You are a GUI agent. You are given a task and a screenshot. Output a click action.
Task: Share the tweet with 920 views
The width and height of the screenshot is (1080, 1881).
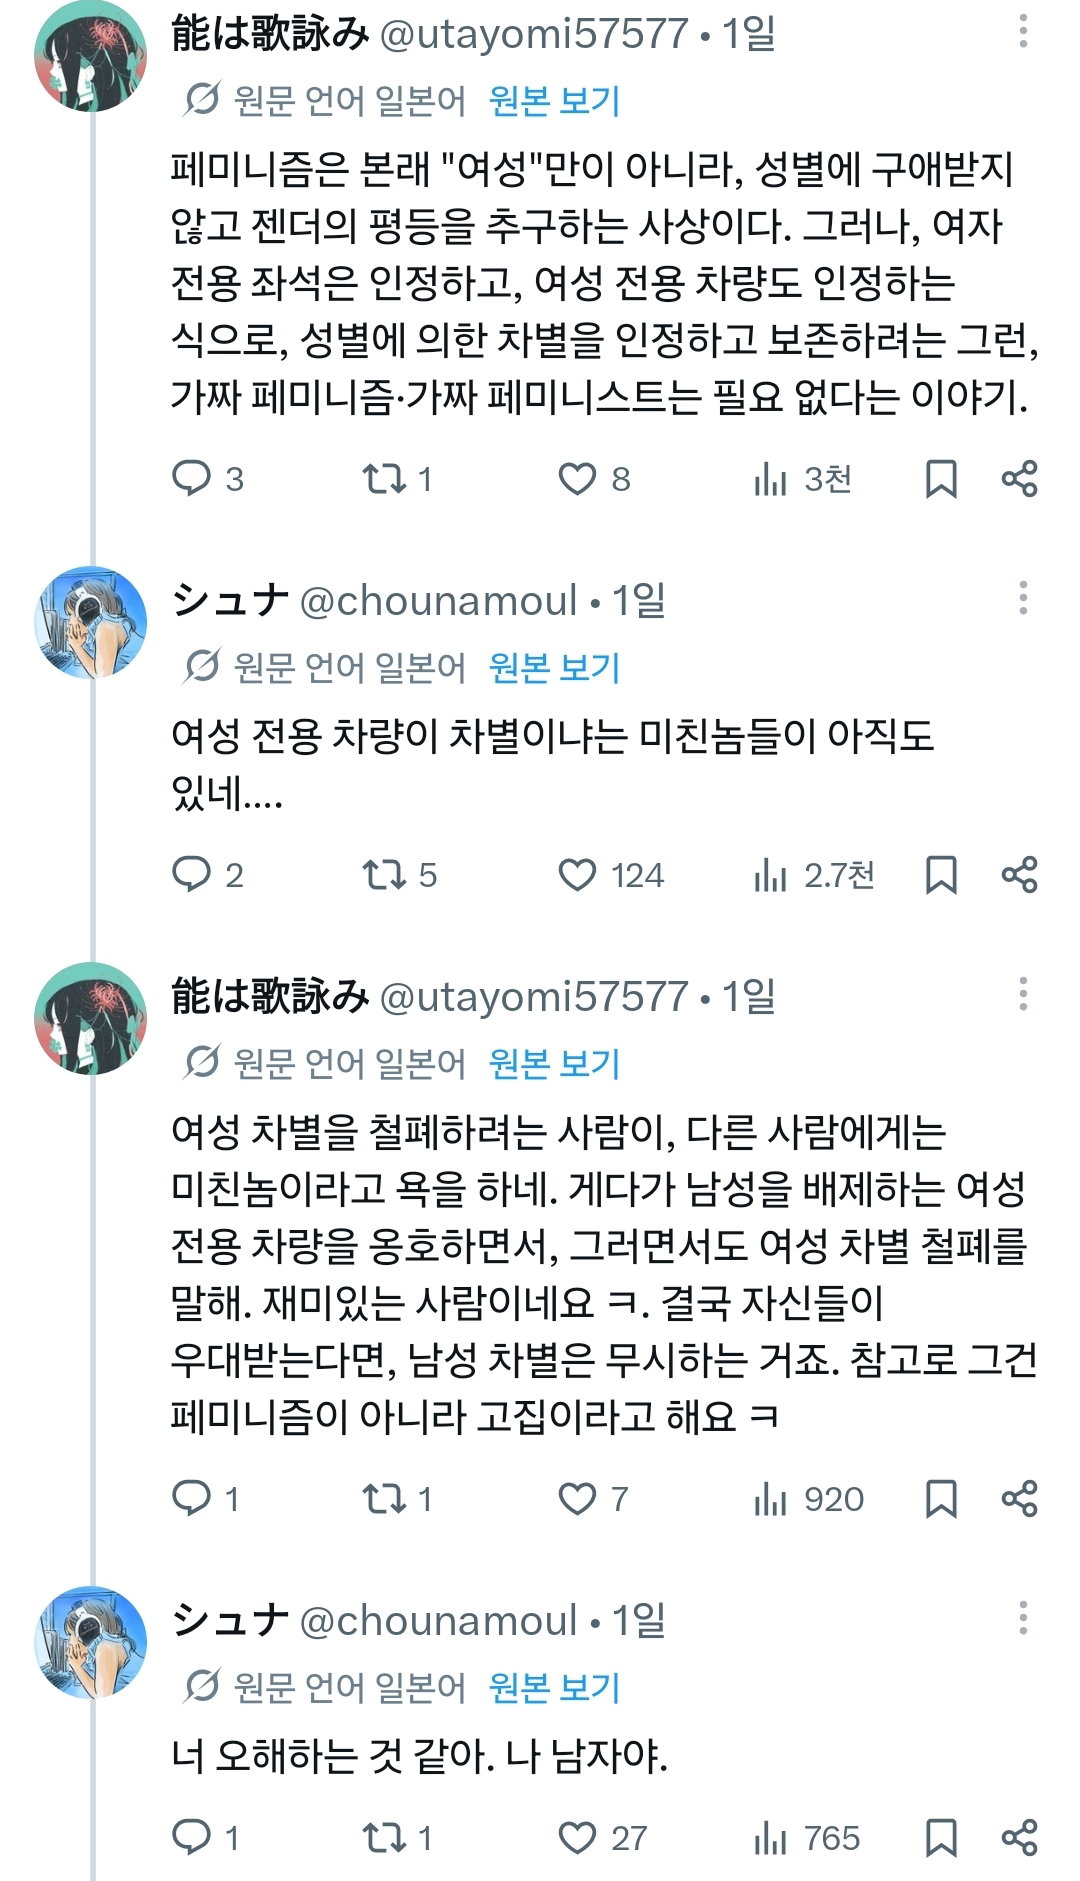pyautogui.click(x=1019, y=1499)
